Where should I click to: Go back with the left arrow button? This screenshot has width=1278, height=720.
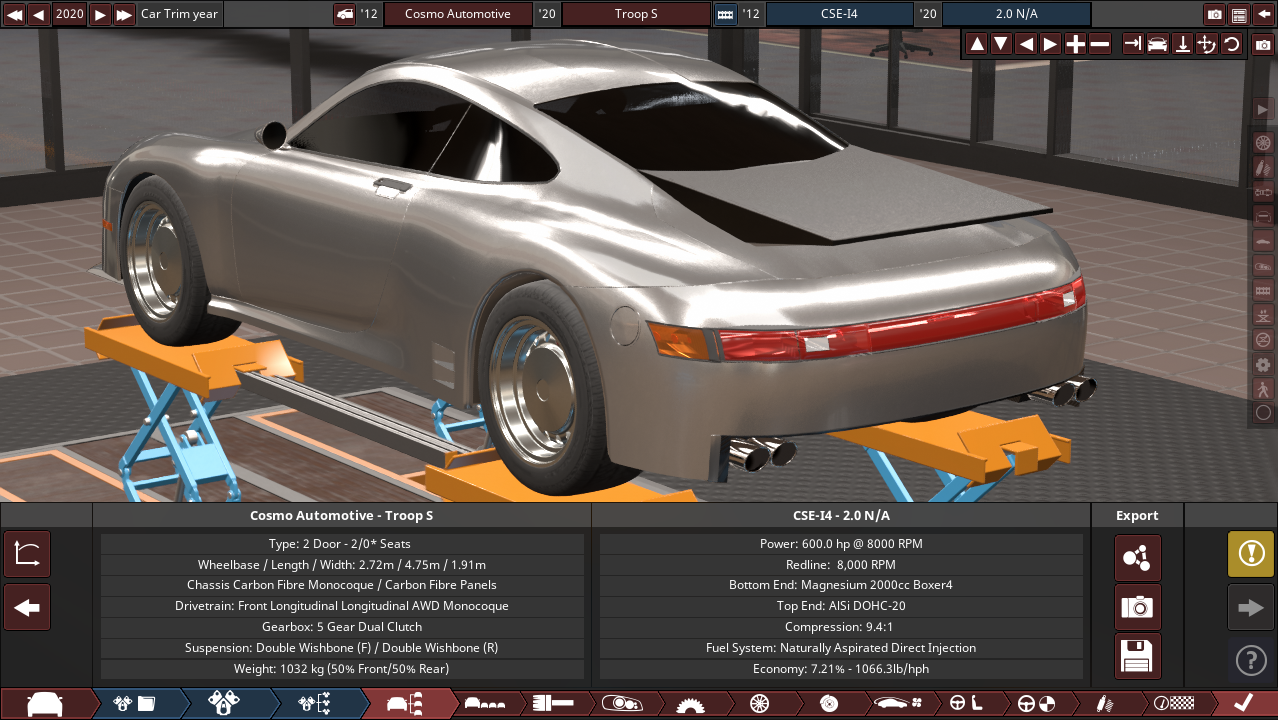coord(27,607)
